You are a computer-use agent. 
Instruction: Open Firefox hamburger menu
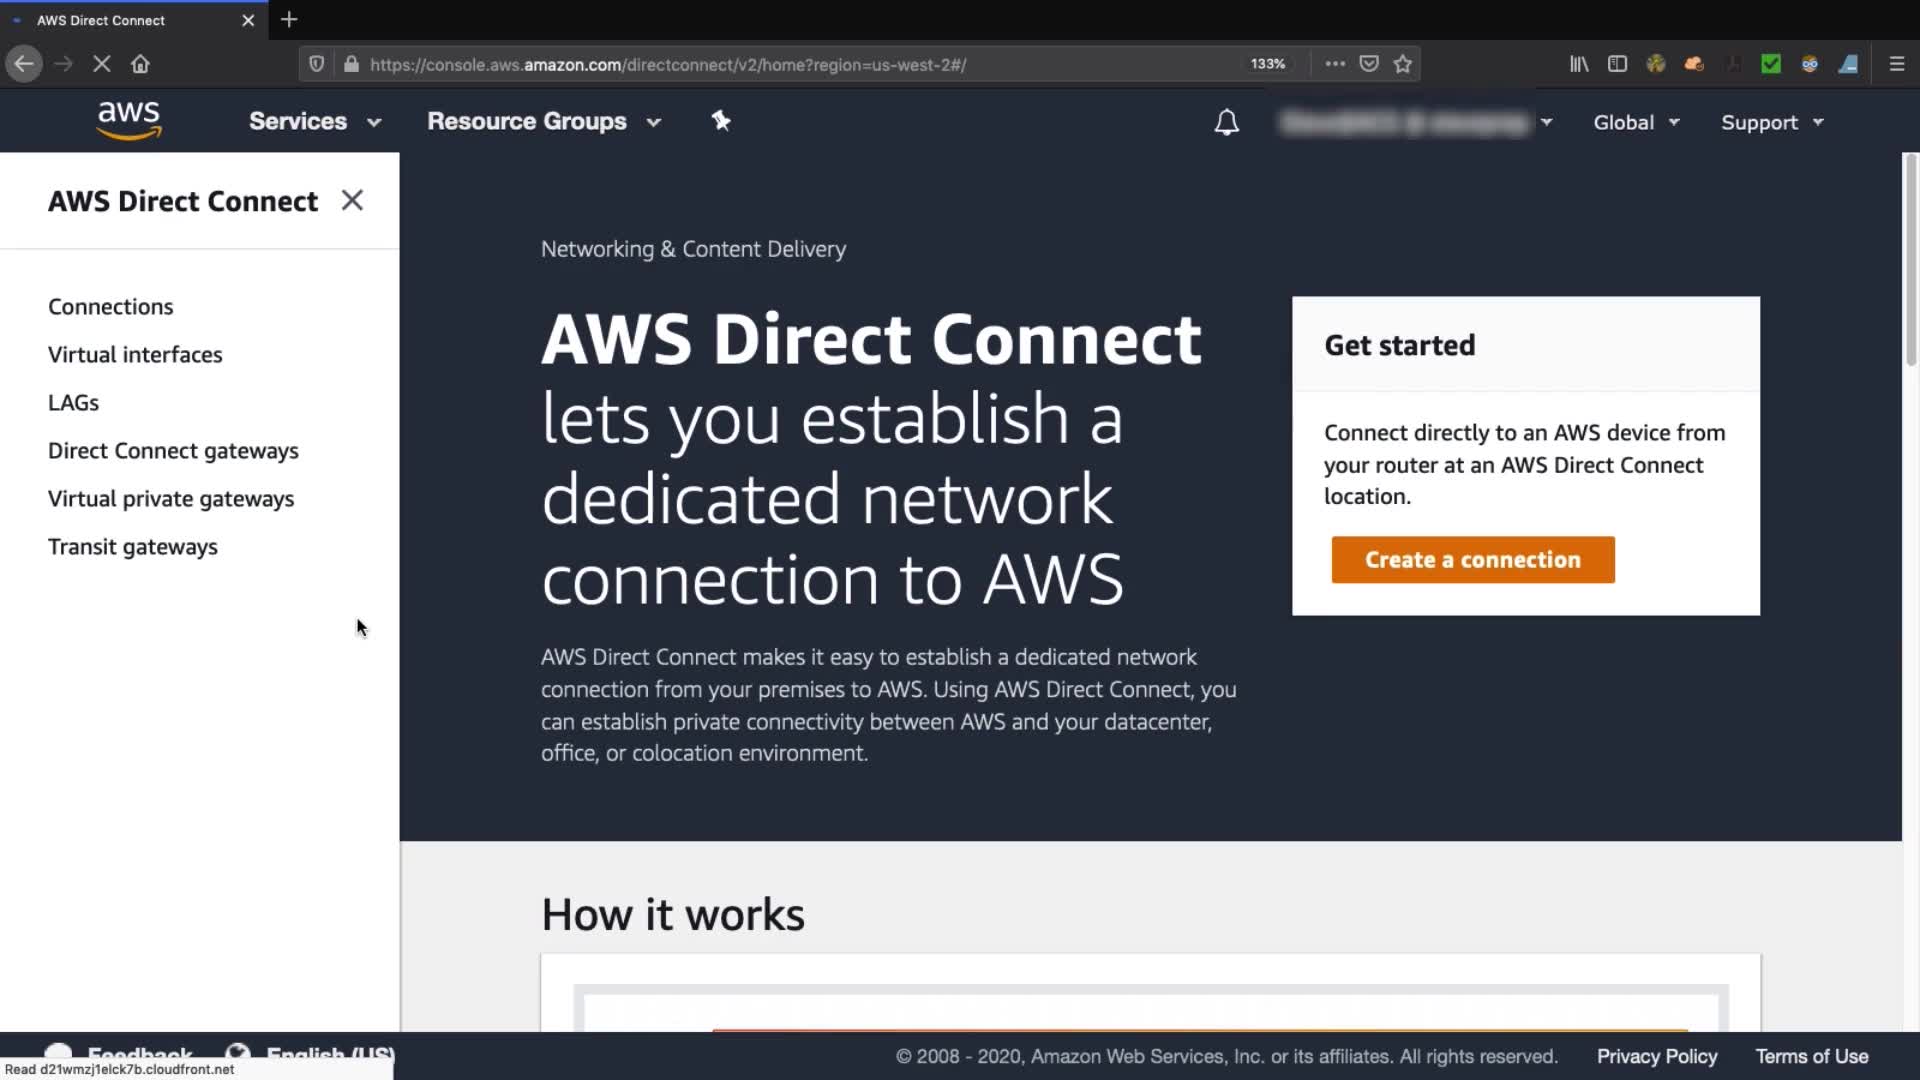1896,64
